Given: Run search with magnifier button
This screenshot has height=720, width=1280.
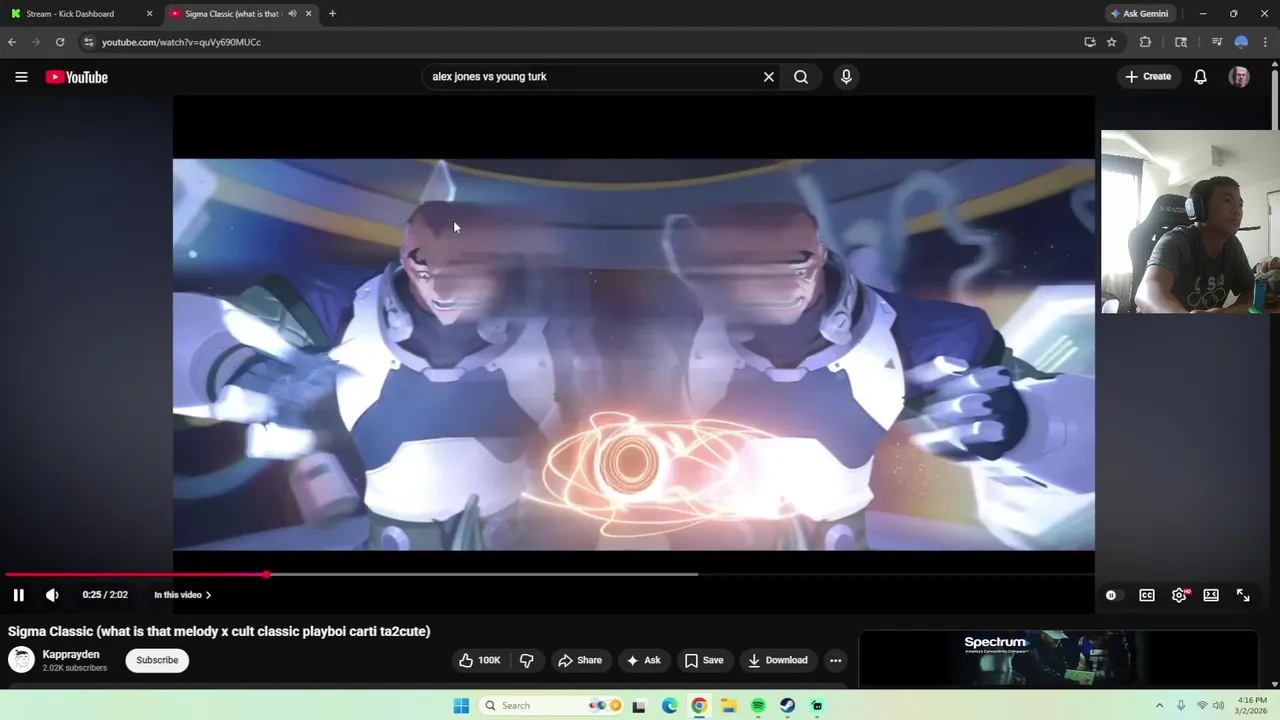Looking at the screenshot, I should [801, 77].
